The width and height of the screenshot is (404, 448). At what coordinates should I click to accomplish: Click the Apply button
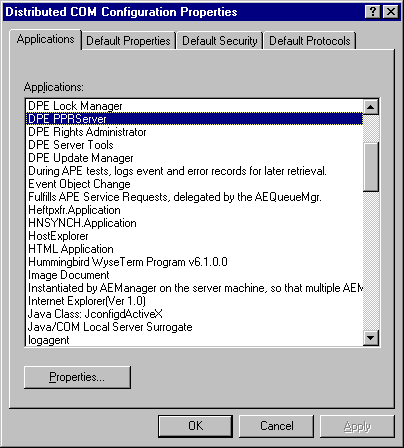357,426
